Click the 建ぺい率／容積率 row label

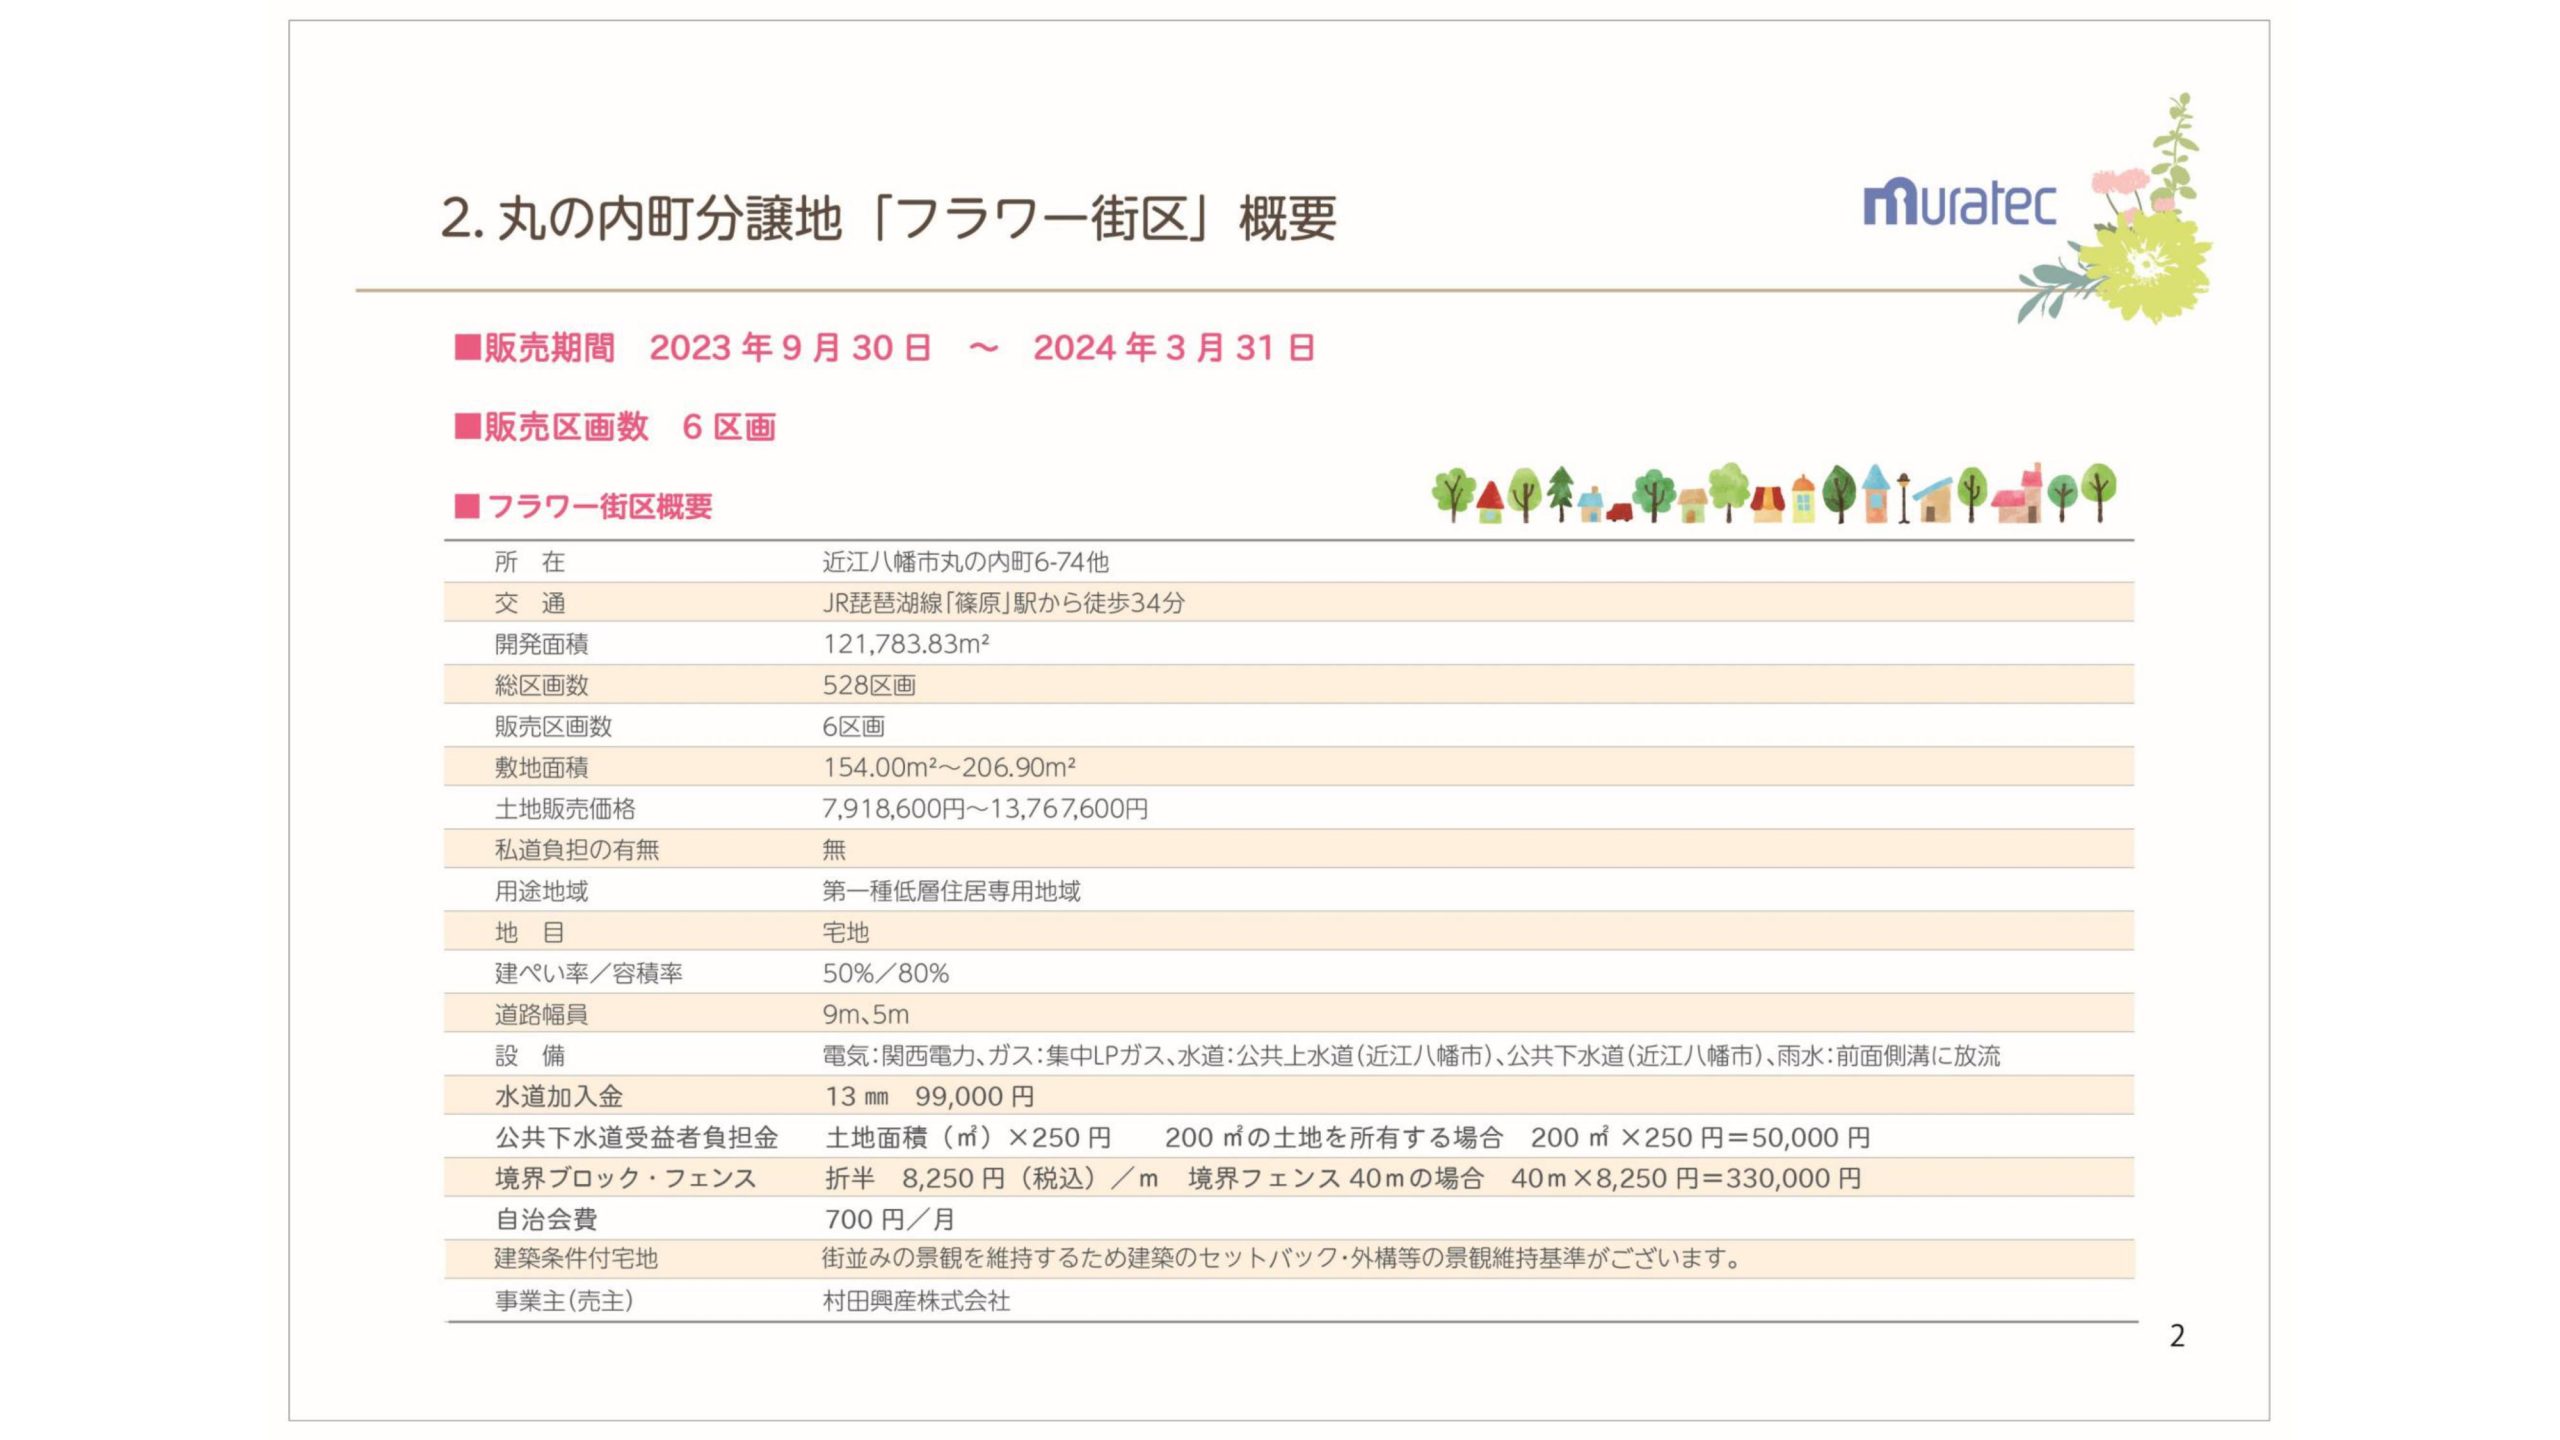(x=588, y=973)
